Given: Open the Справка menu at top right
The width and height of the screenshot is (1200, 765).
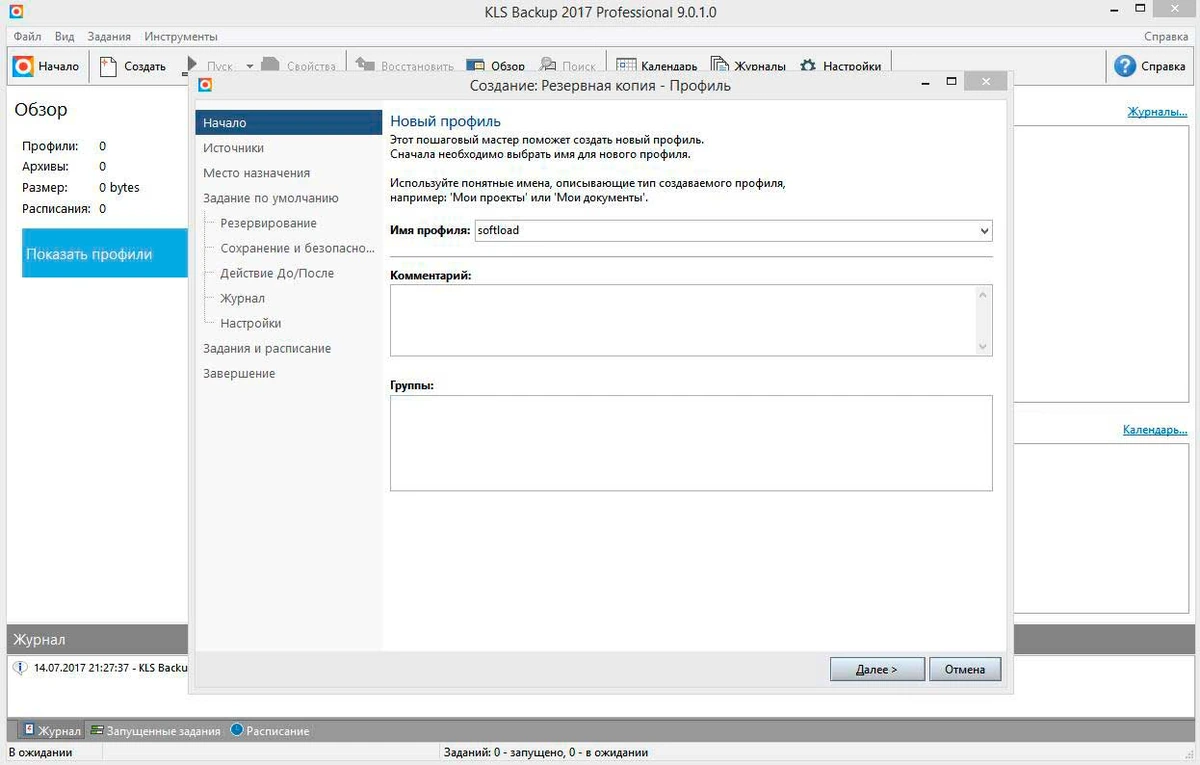Looking at the screenshot, I should [1166, 36].
